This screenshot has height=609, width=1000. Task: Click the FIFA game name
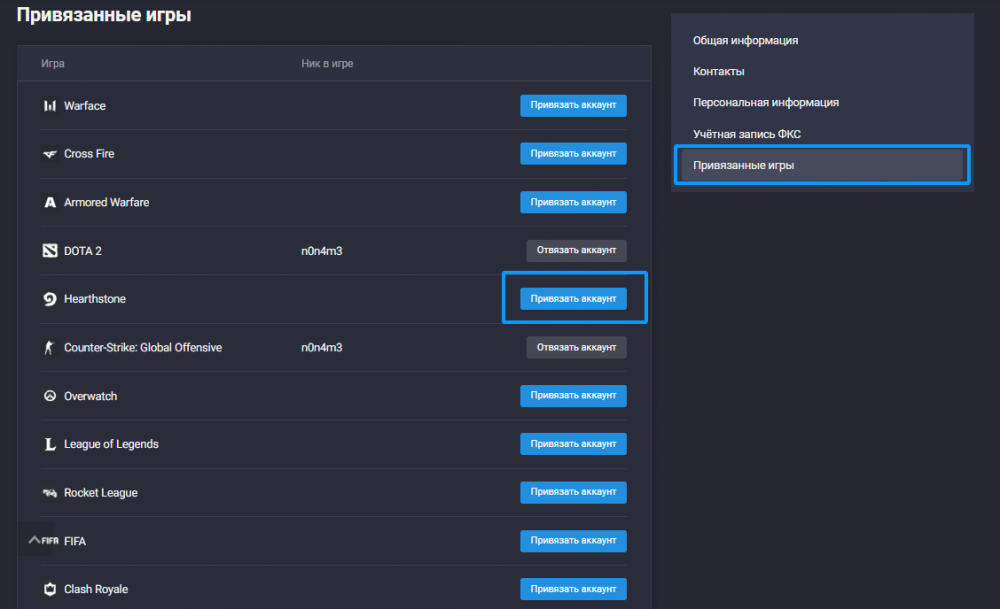(75, 541)
